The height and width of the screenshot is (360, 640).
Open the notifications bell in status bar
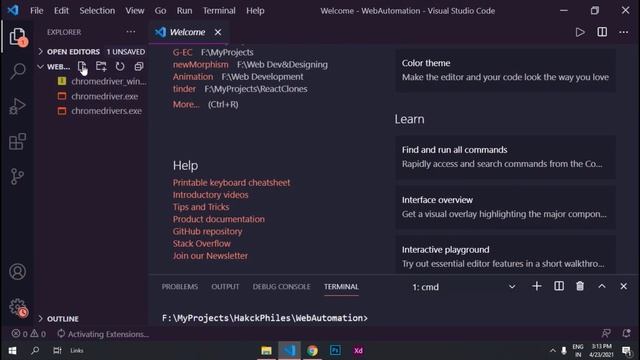tap(626, 333)
